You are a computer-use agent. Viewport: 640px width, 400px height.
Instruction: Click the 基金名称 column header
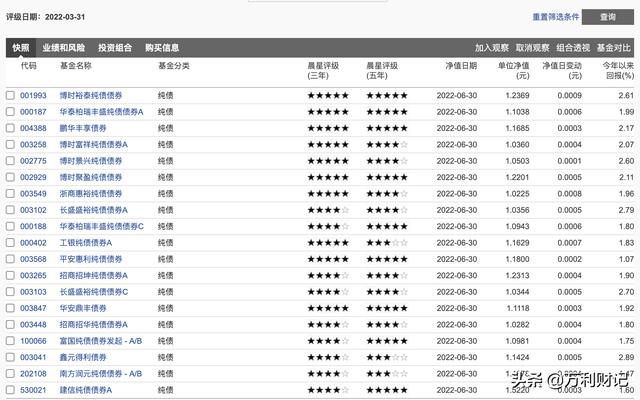coord(76,66)
